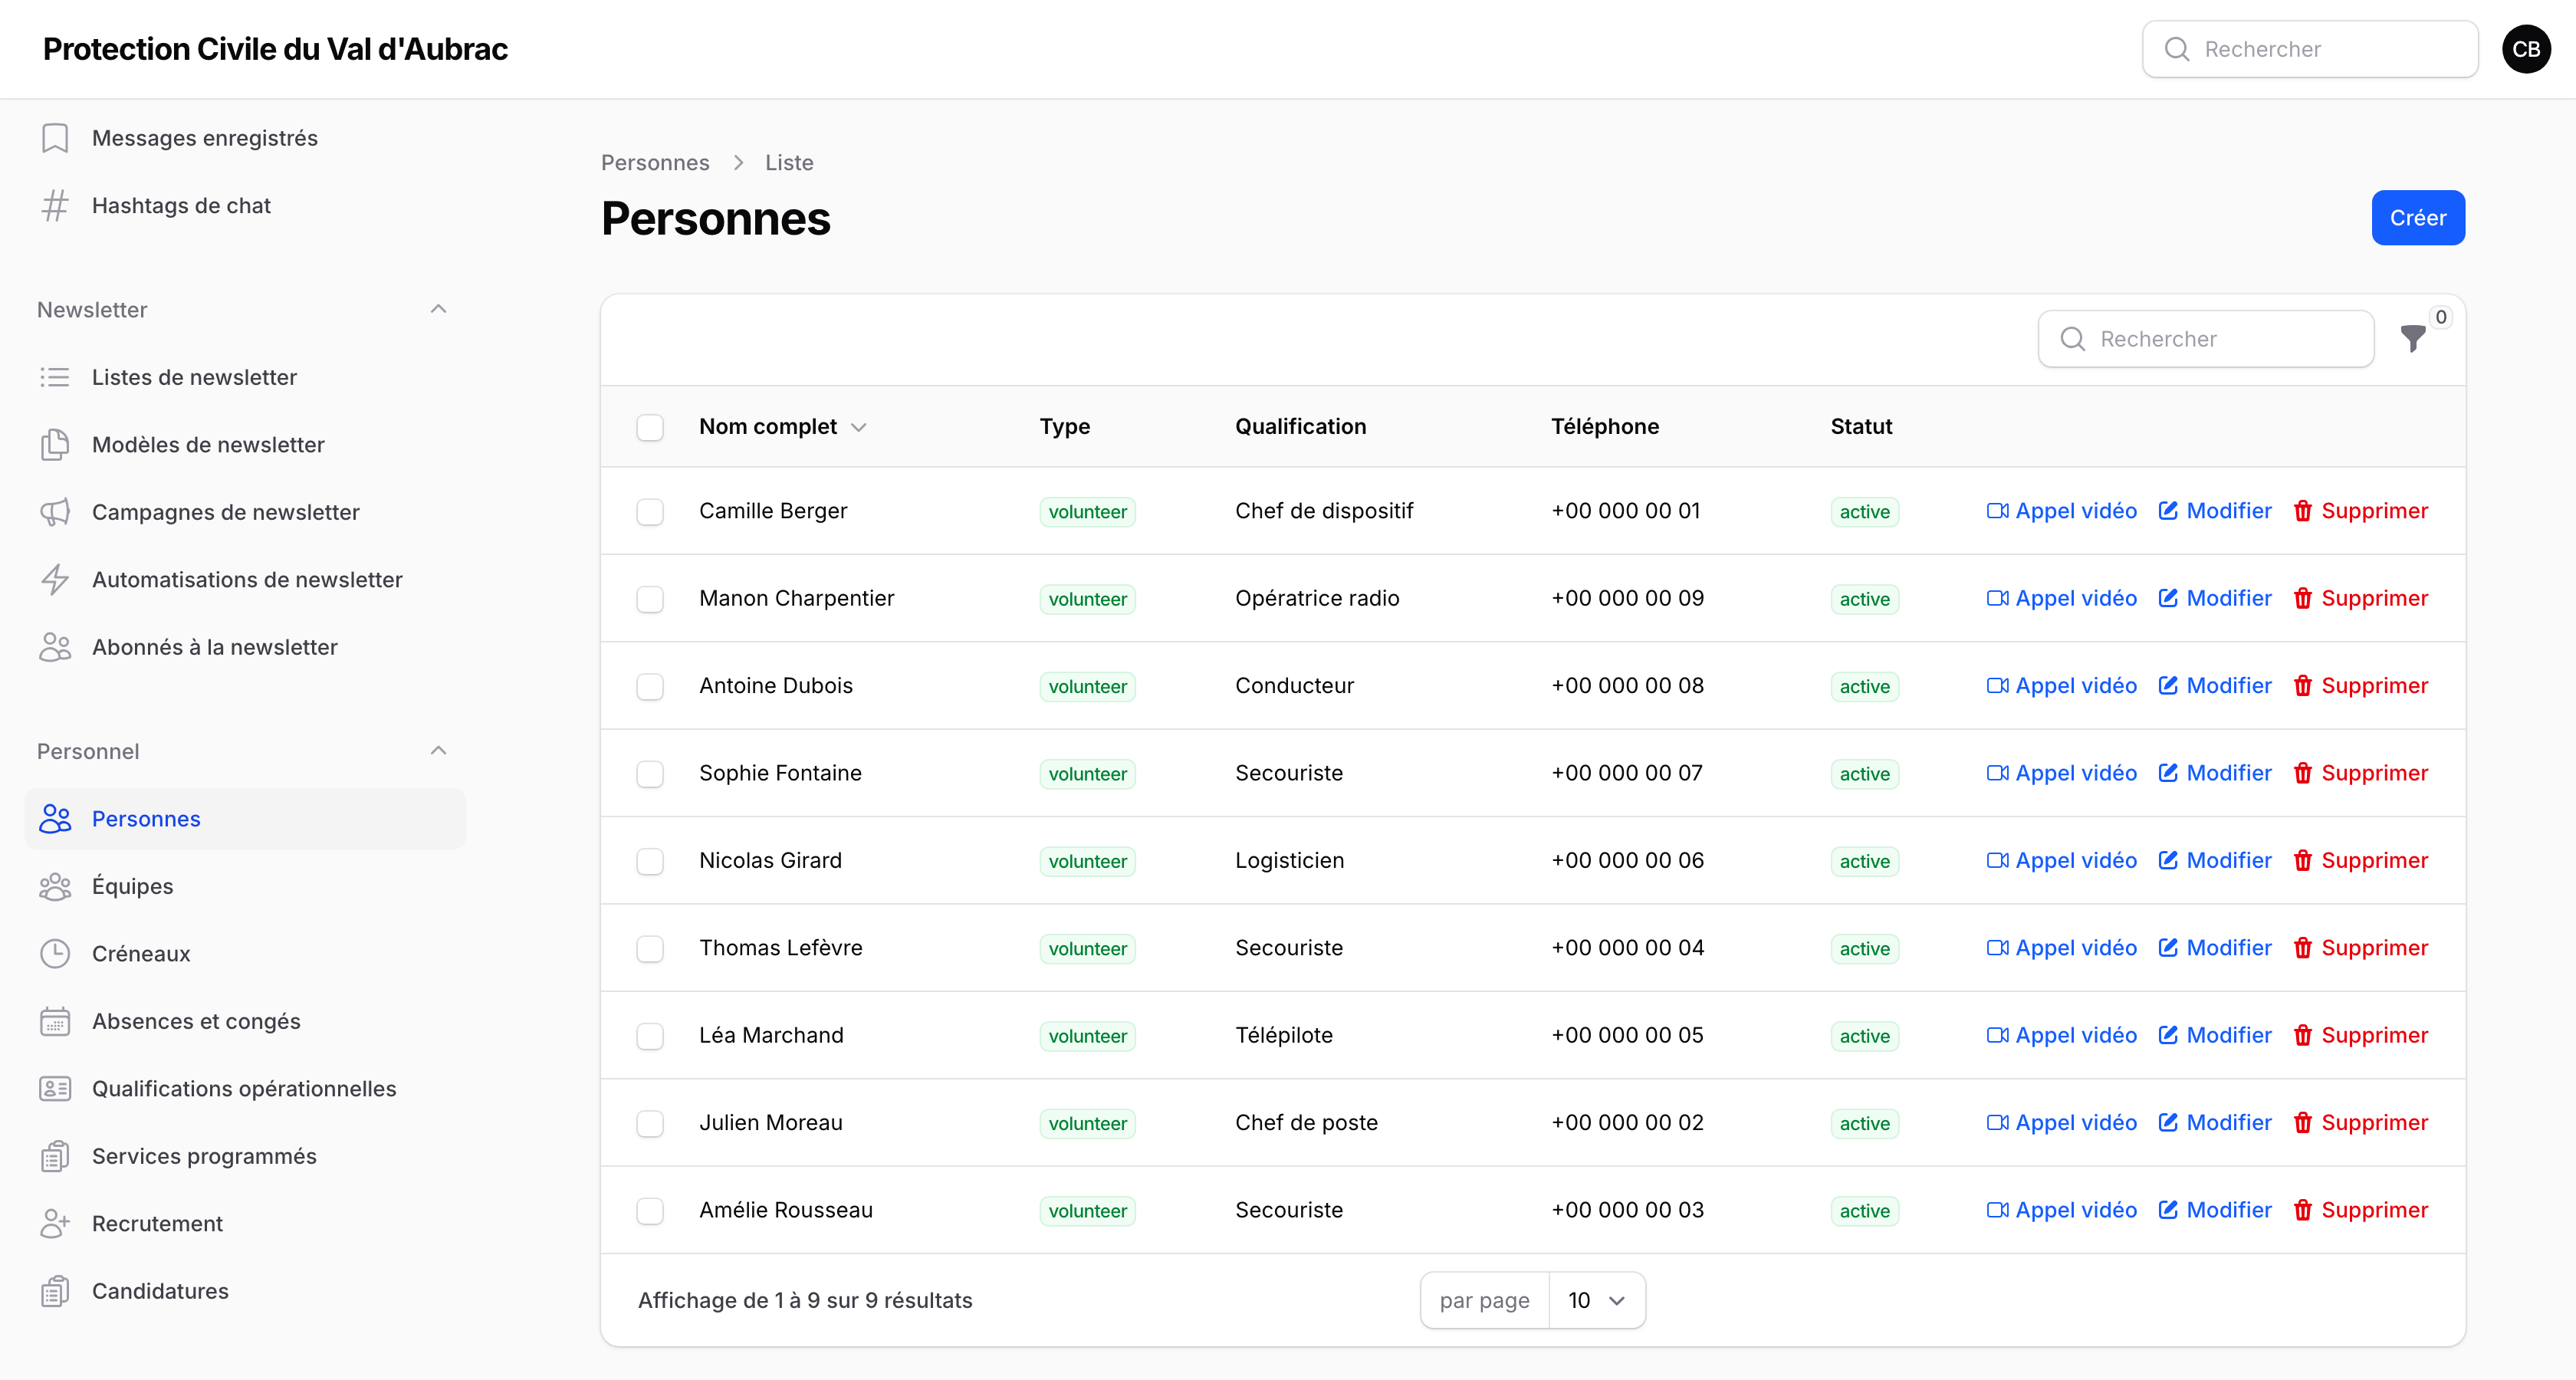Click the Créneaux clock icon
Image resolution: width=2576 pixels, height=1380 pixels.
point(55,954)
